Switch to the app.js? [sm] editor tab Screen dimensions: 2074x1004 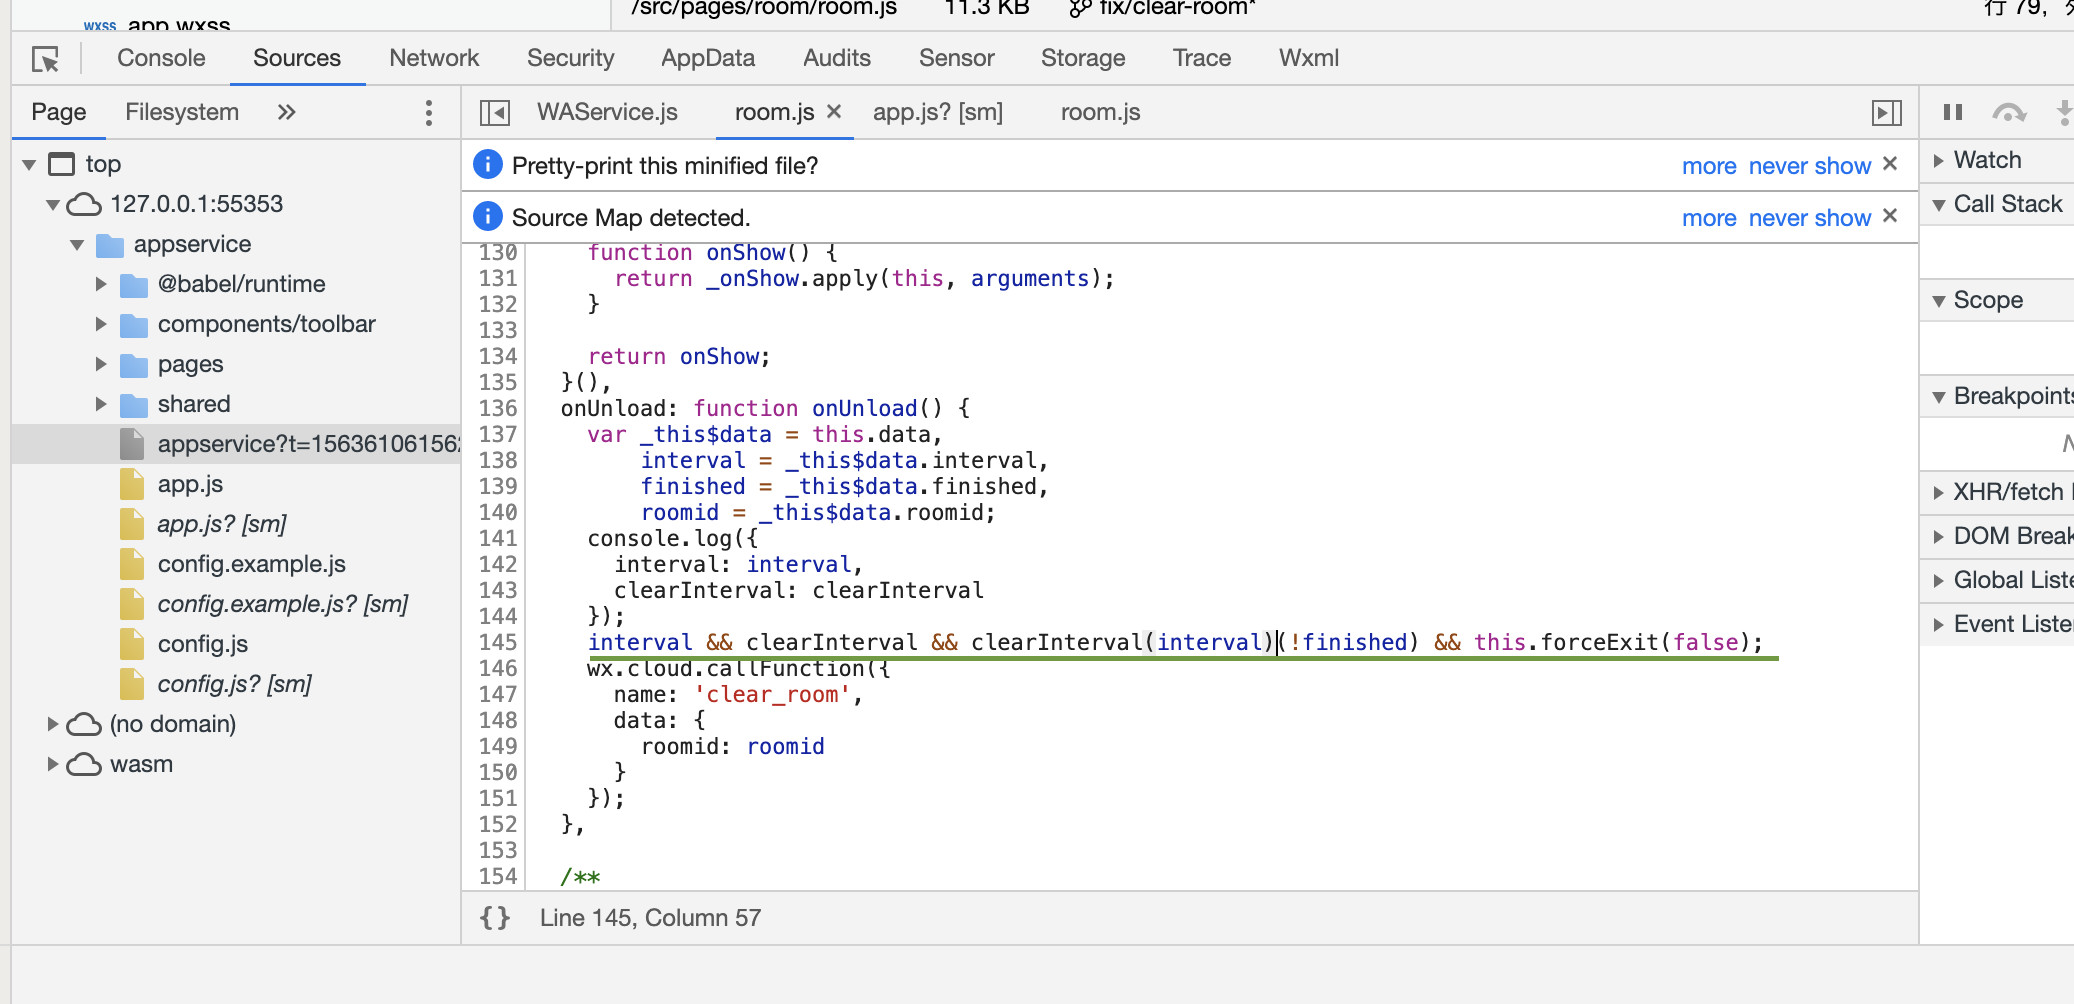point(938,112)
